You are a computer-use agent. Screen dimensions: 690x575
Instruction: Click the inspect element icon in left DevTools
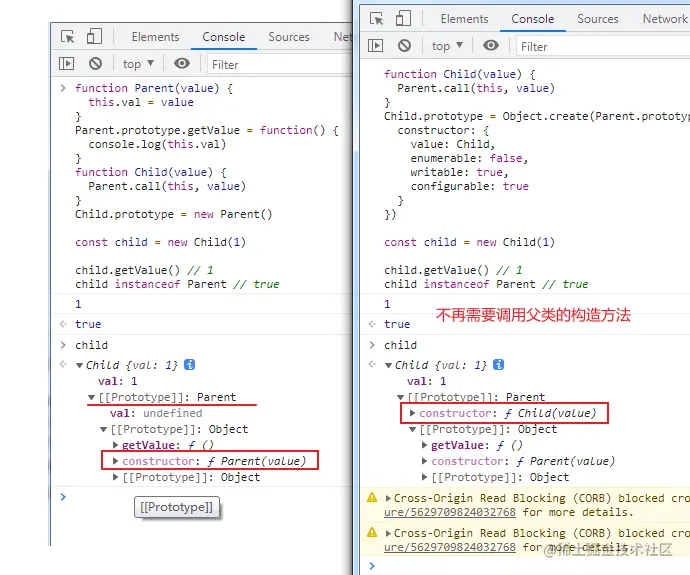coord(68,37)
